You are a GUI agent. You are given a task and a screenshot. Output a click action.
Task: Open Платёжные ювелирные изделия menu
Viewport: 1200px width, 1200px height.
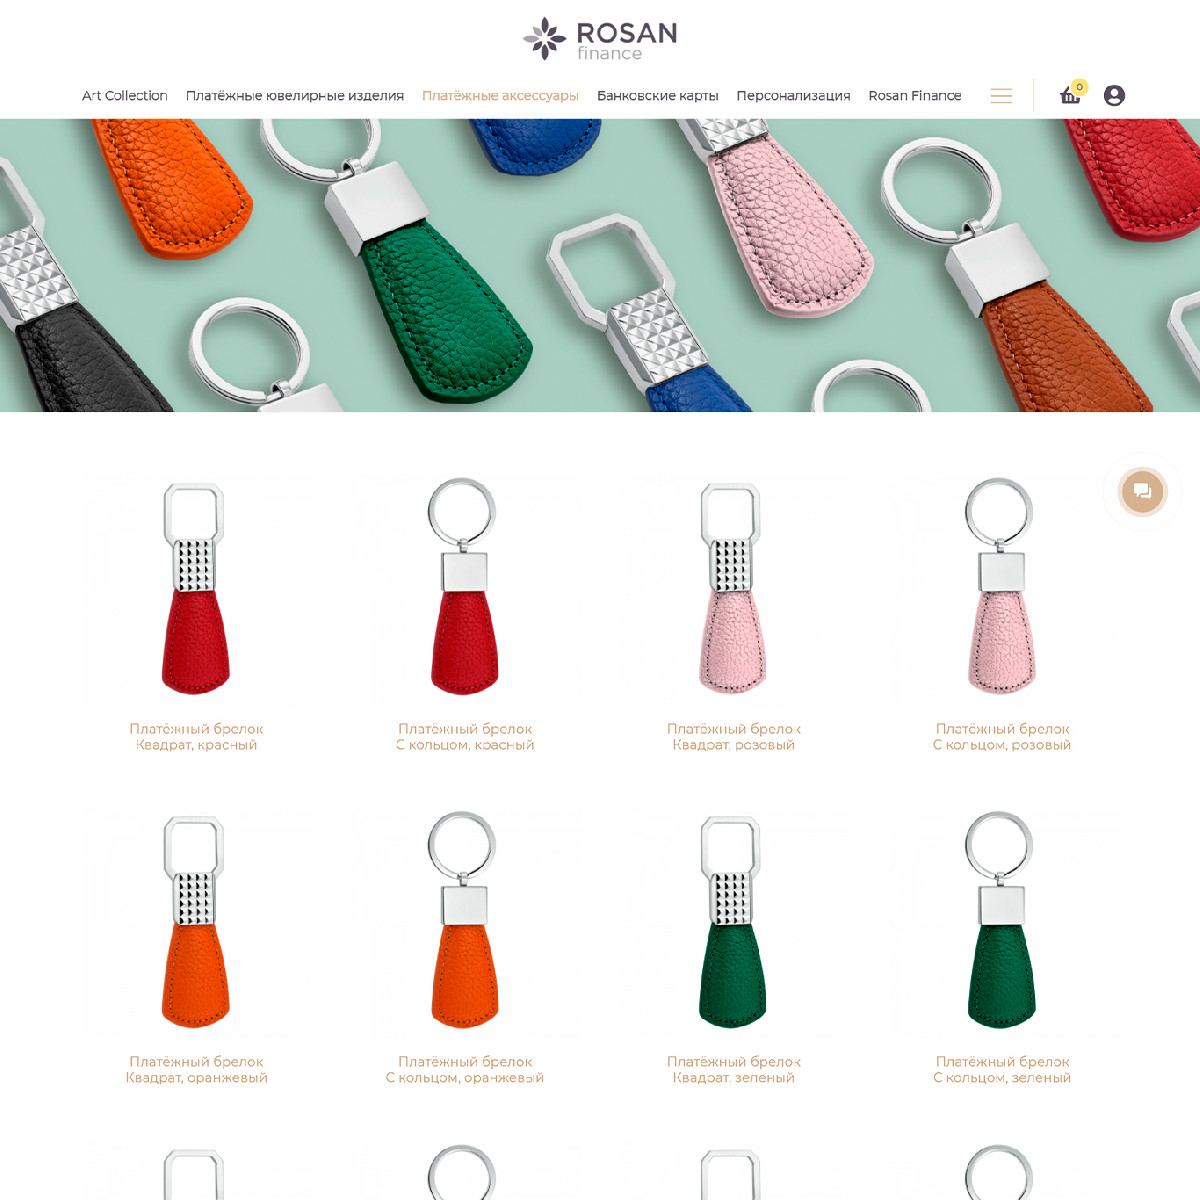[x=295, y=96]
